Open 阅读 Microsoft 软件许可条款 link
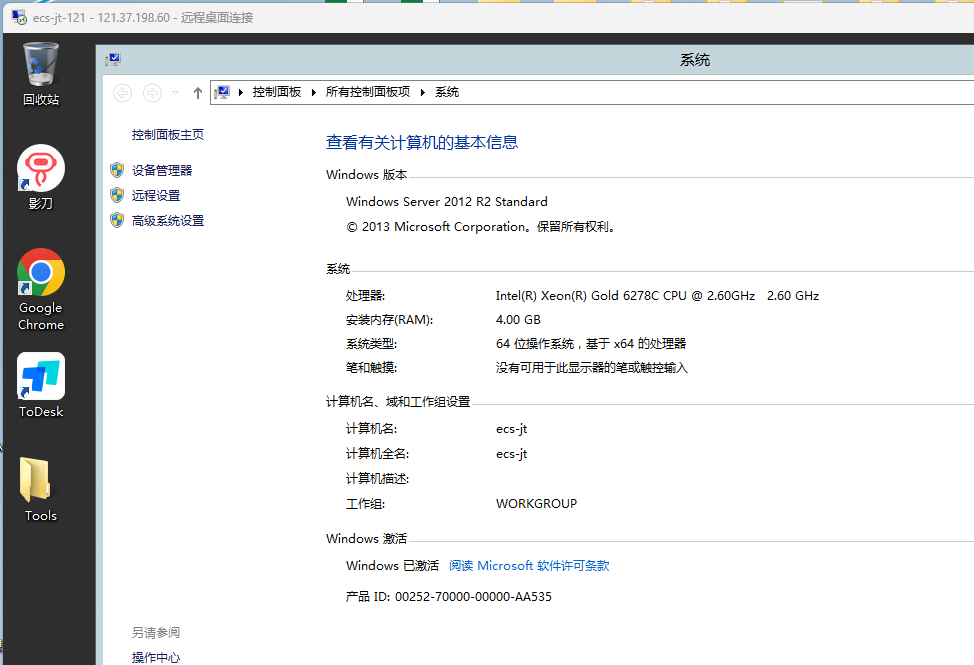The height and width of the screenshot is (665, 974). (529, 566)
